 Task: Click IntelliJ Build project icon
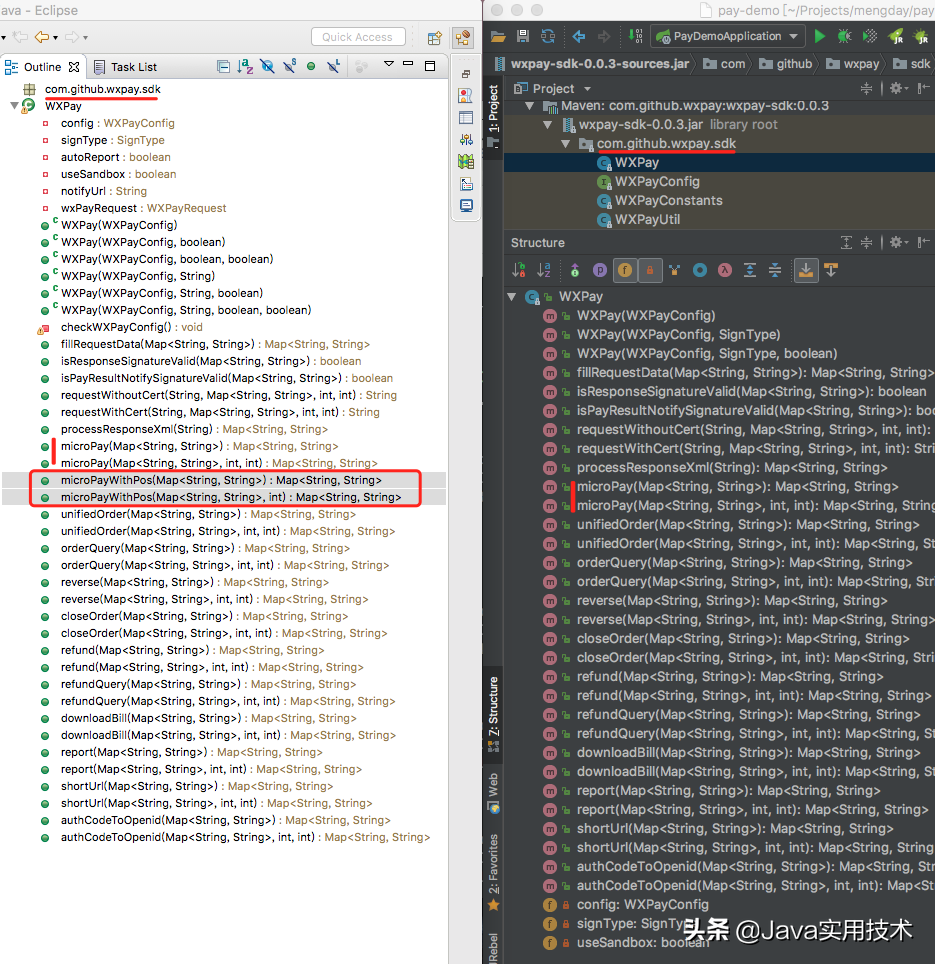click(x=636, y=36)
